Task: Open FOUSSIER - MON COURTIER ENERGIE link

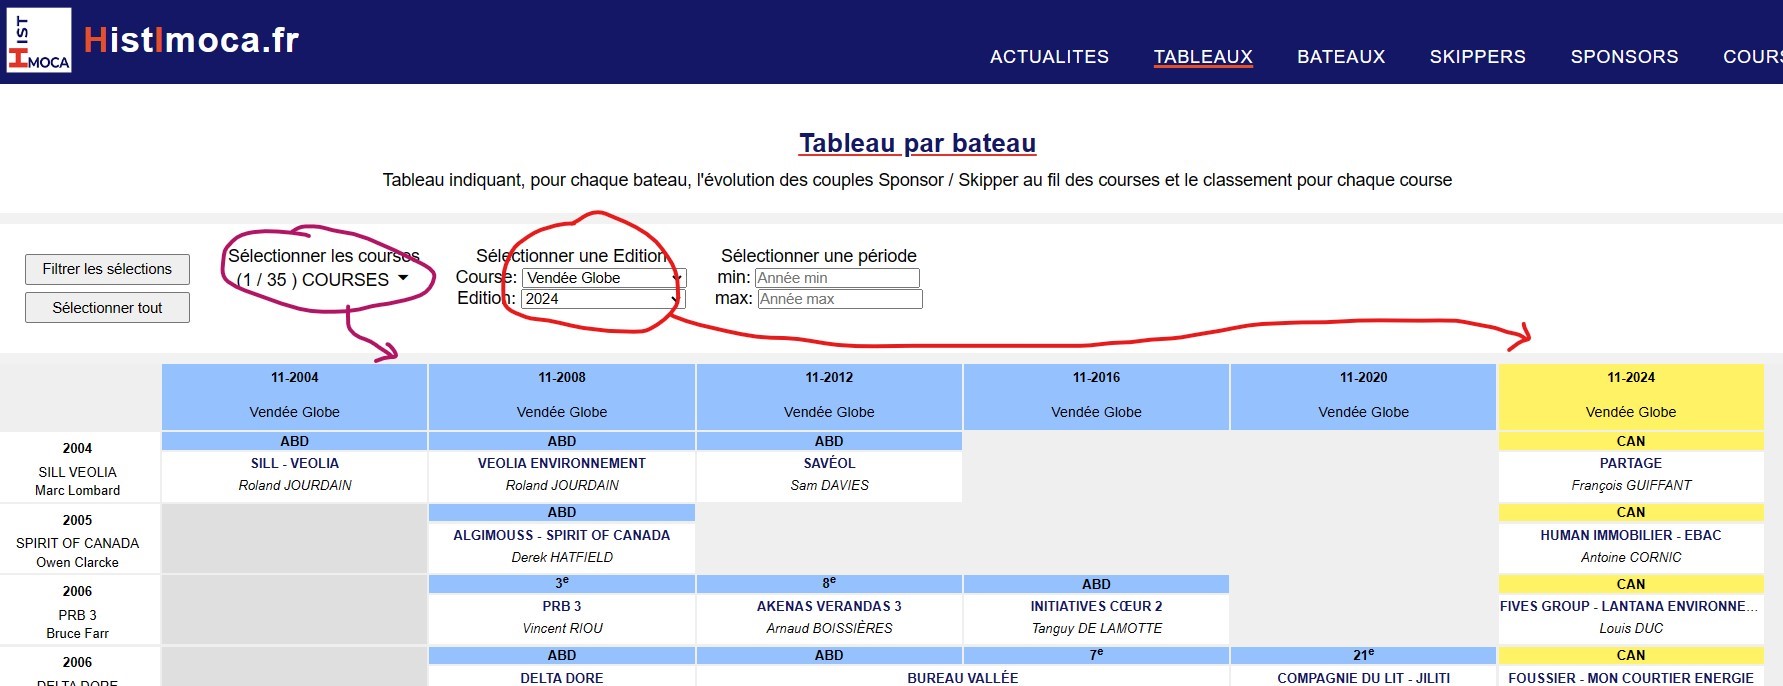Action: tap(1631, 677)
